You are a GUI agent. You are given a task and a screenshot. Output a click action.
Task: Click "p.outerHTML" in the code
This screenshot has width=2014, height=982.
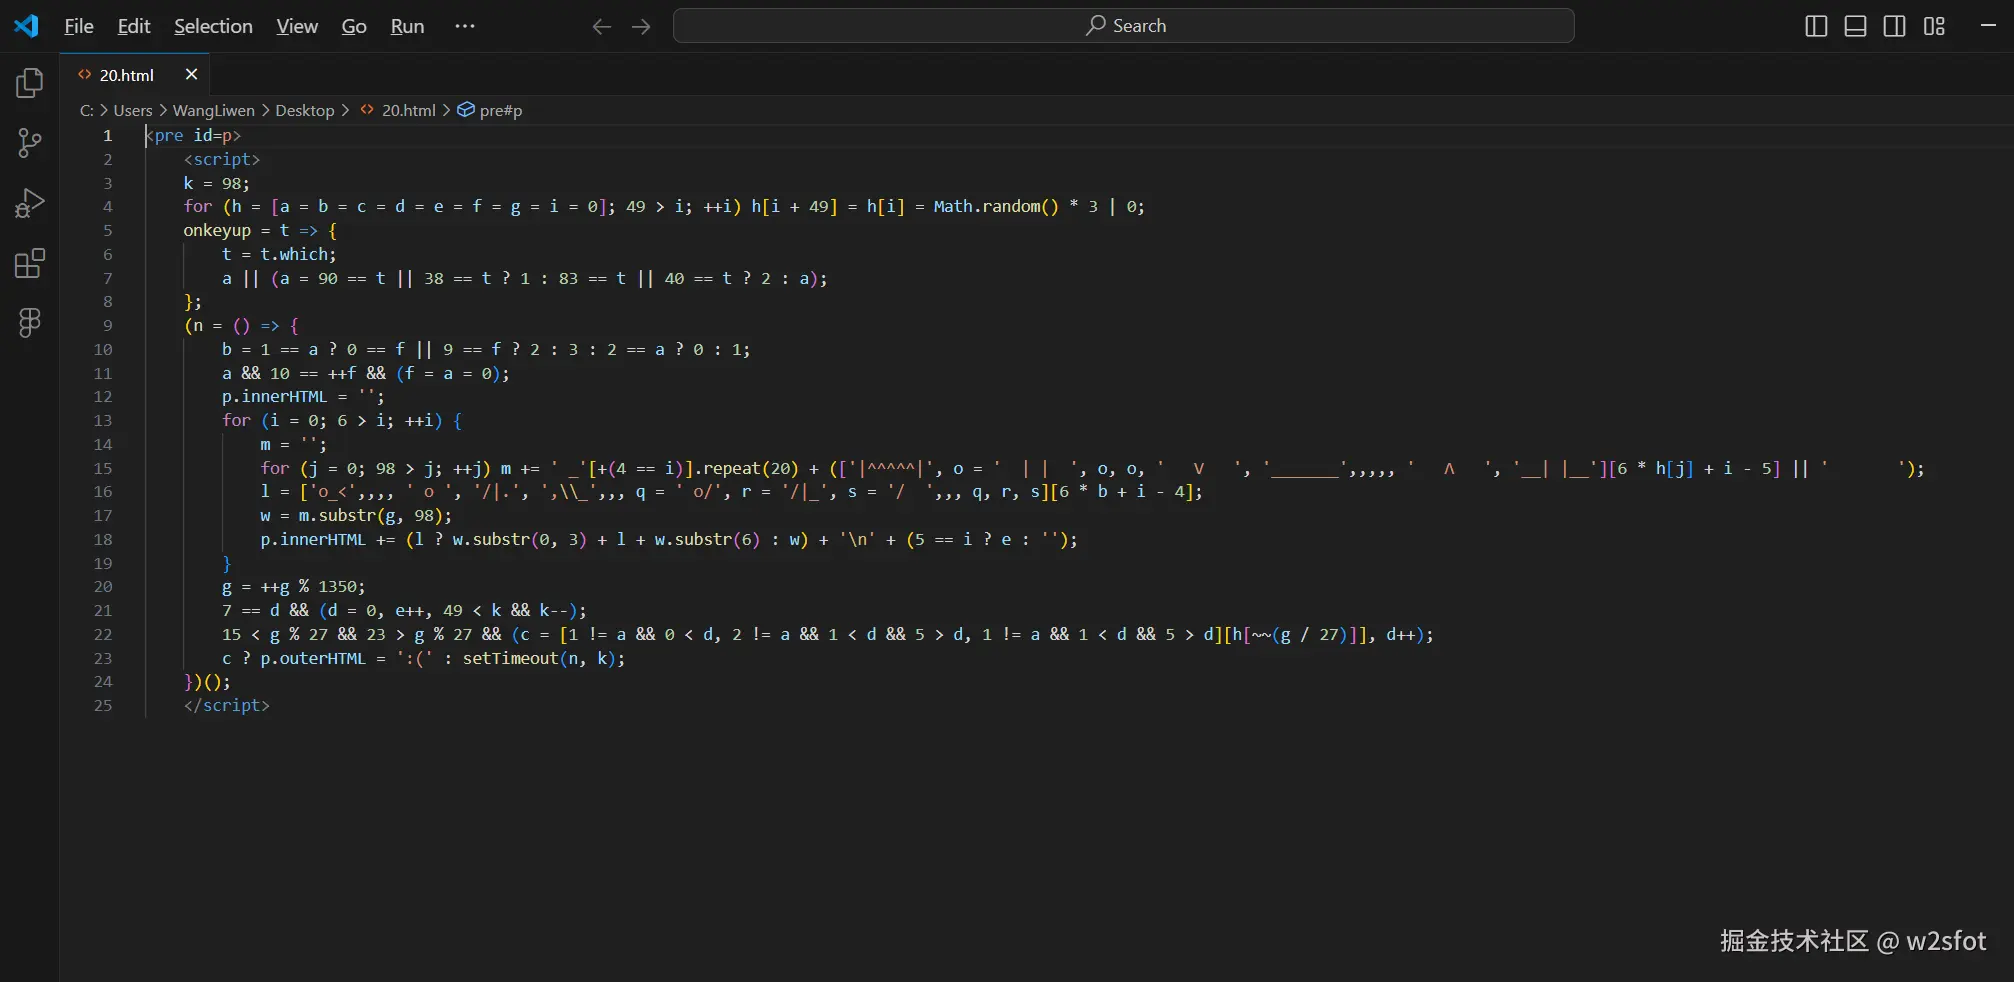click(x=313, y=658)
